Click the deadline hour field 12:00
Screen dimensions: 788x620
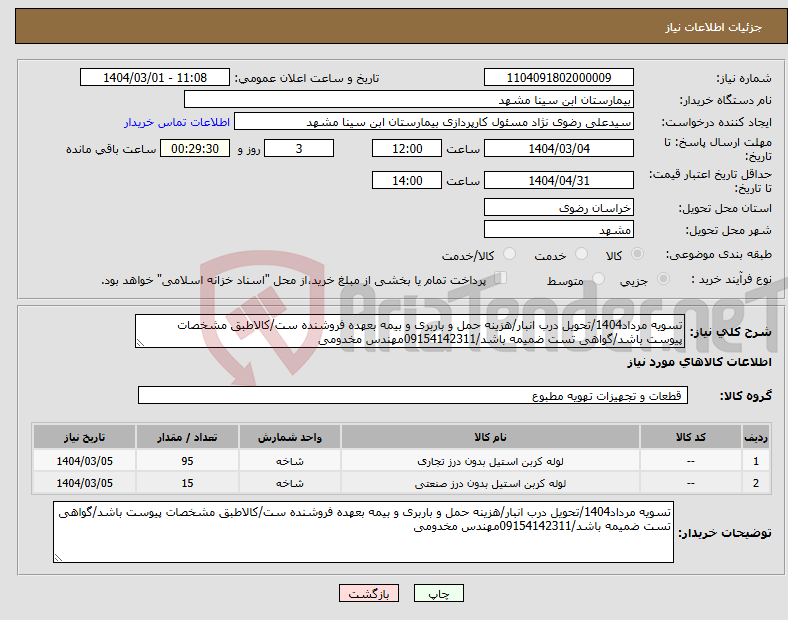407,148
